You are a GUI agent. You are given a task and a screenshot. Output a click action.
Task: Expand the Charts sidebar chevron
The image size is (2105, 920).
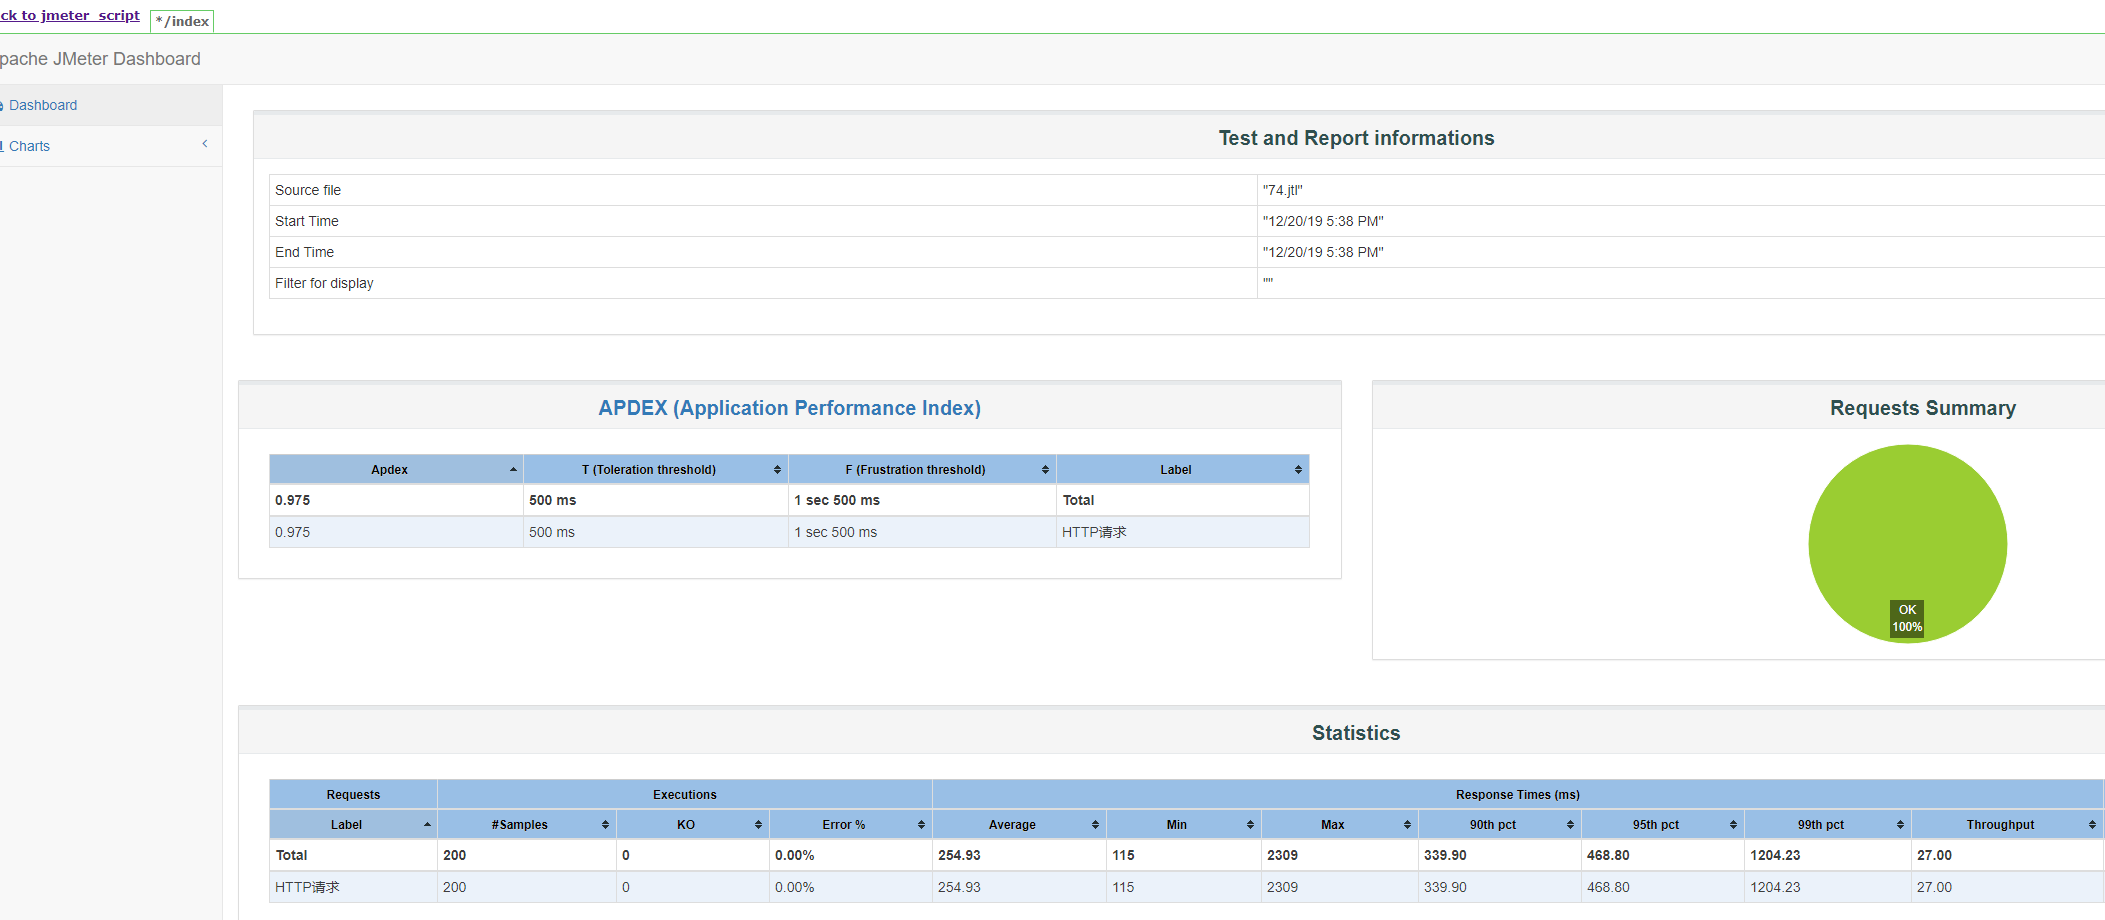[205, 144]
